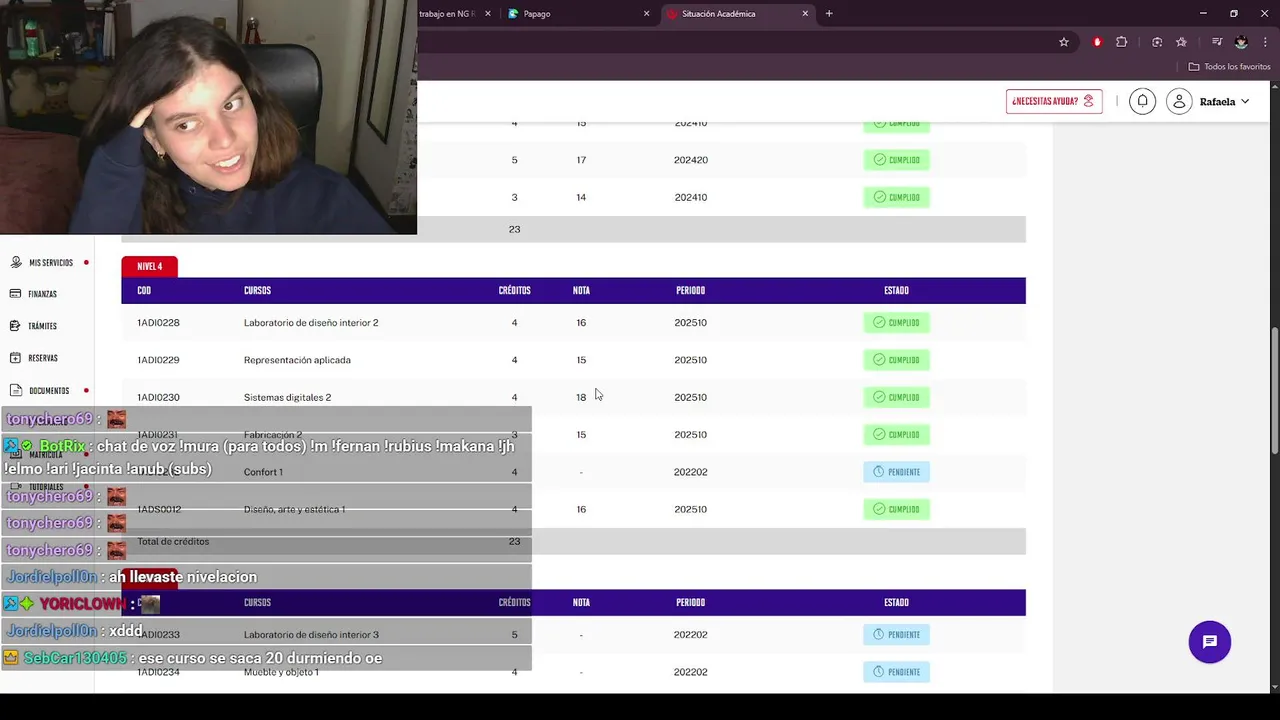This screenshot has height=720, width=1280.
Task: Open a new browser tab
Action: (829, 14)
